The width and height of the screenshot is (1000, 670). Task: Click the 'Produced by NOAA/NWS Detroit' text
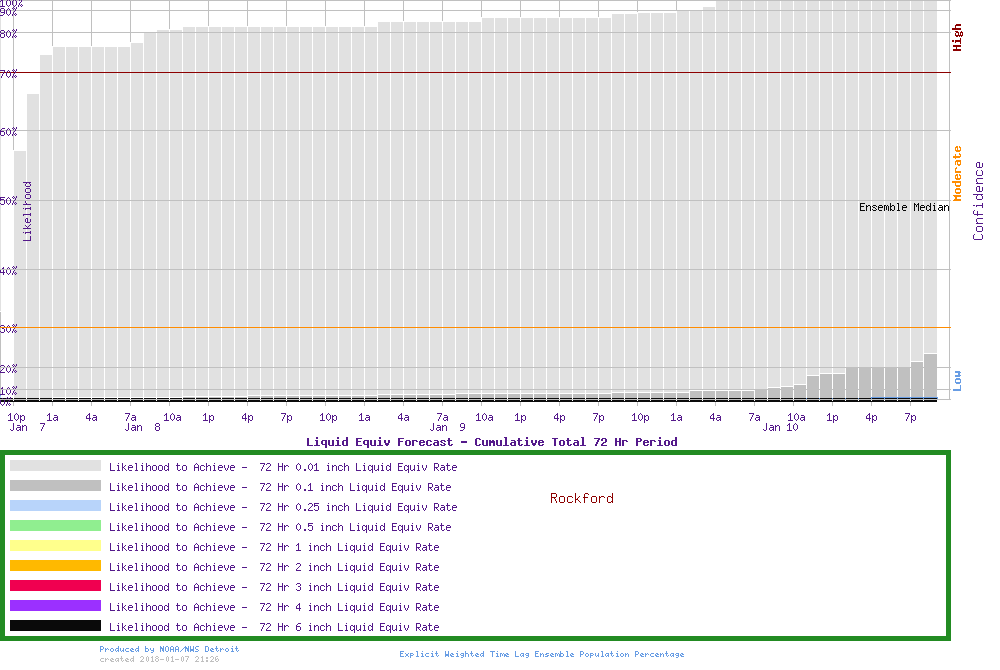pos(169,649)
